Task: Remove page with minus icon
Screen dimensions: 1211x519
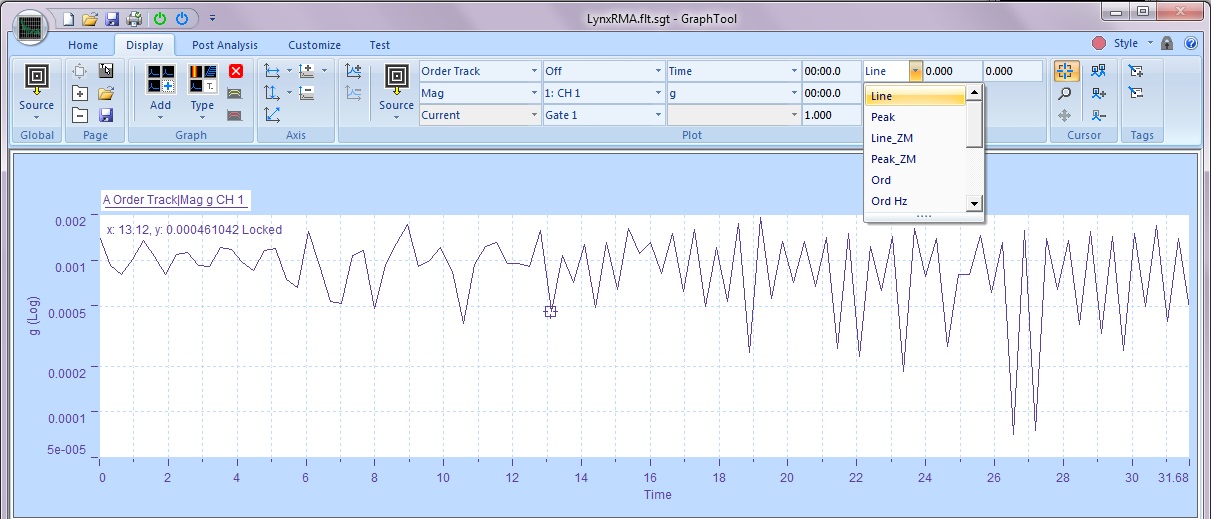Action: [80, 115]
